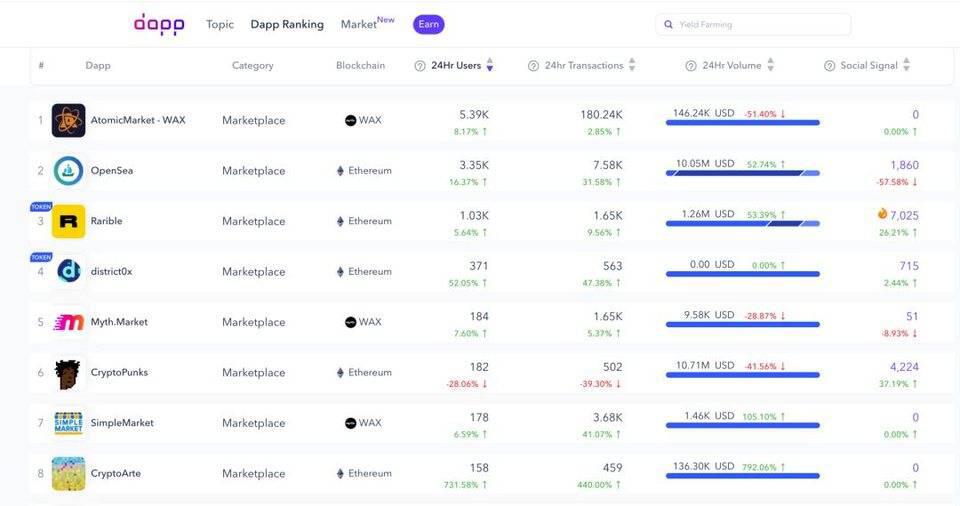Open the OpenSea app icon
Screen dimensions: 960x506
coord(69,170)
